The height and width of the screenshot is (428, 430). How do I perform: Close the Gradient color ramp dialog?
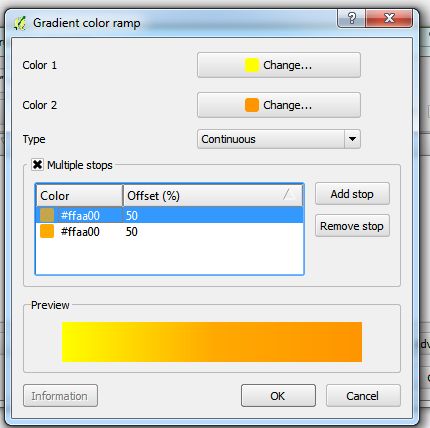coord(389,18)
